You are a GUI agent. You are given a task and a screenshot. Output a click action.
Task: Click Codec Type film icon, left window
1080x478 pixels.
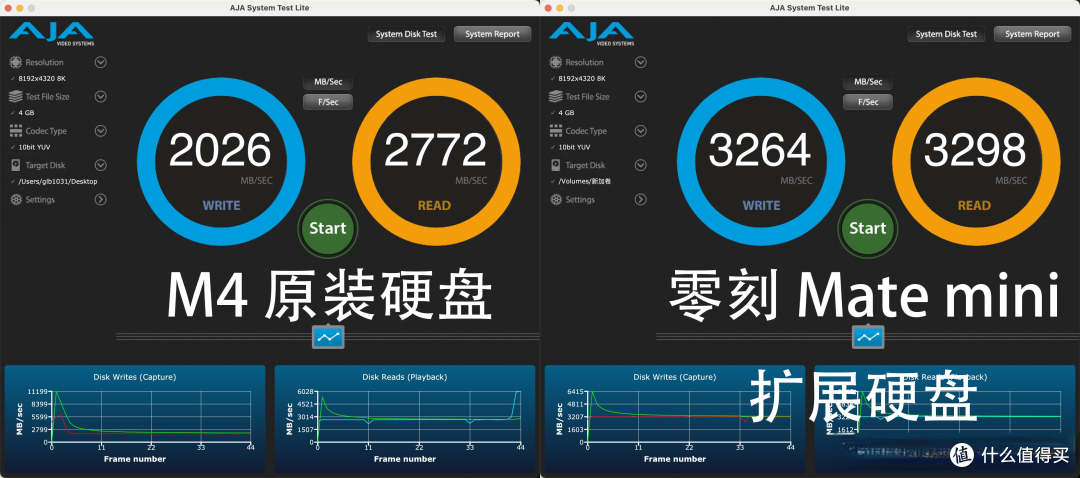[x=15, y=131]
